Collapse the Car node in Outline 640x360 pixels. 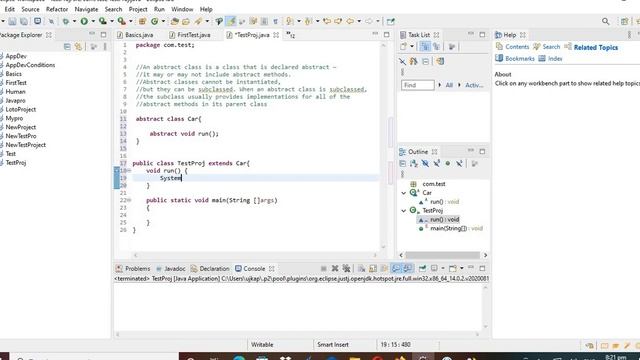tap(404, 193)
